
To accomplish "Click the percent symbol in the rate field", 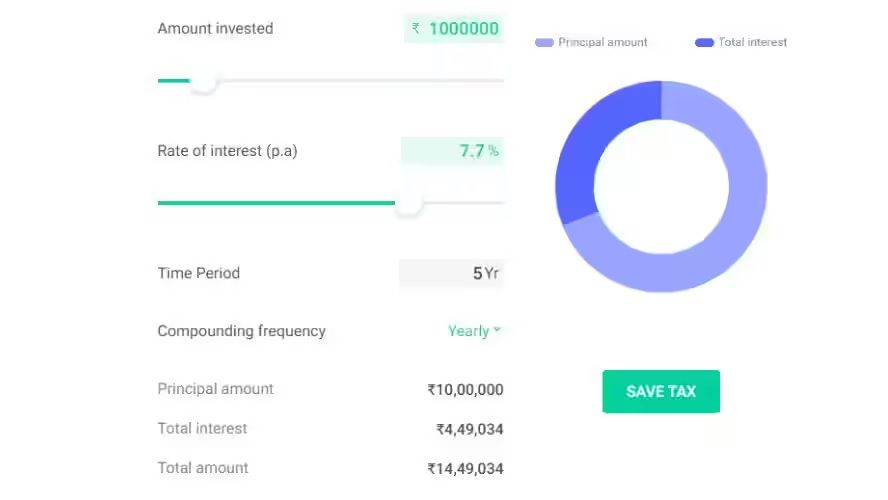I will click(493, 151).
